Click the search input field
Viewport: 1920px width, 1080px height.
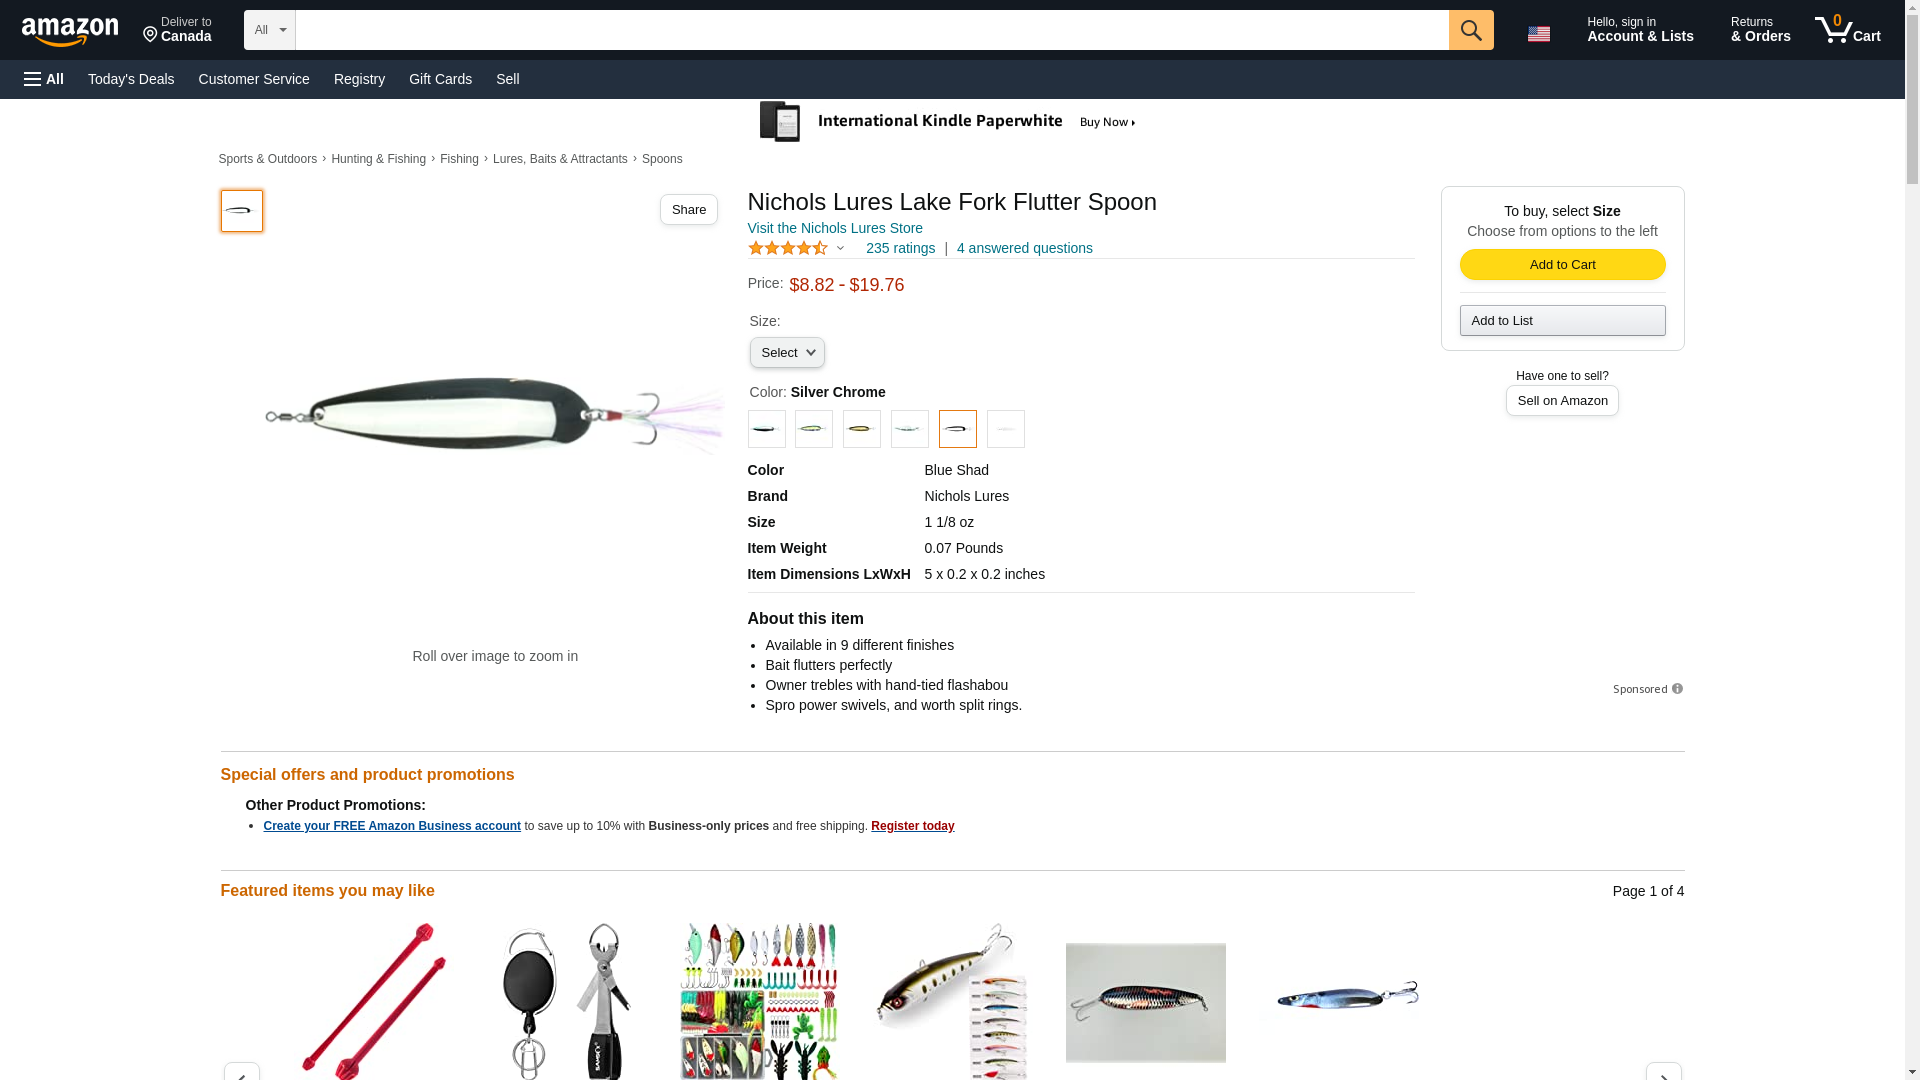[x=871, y=30]
